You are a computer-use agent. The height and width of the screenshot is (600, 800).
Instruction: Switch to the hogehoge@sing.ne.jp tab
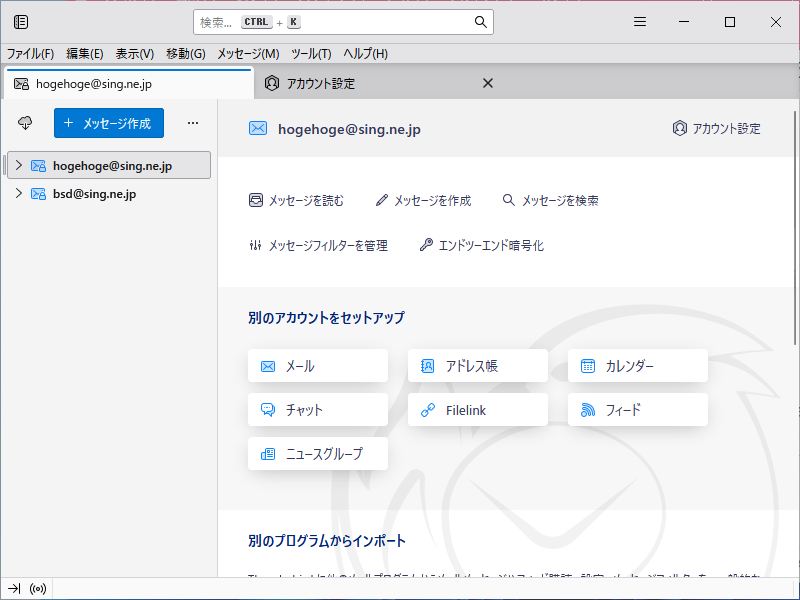[129, 84]
